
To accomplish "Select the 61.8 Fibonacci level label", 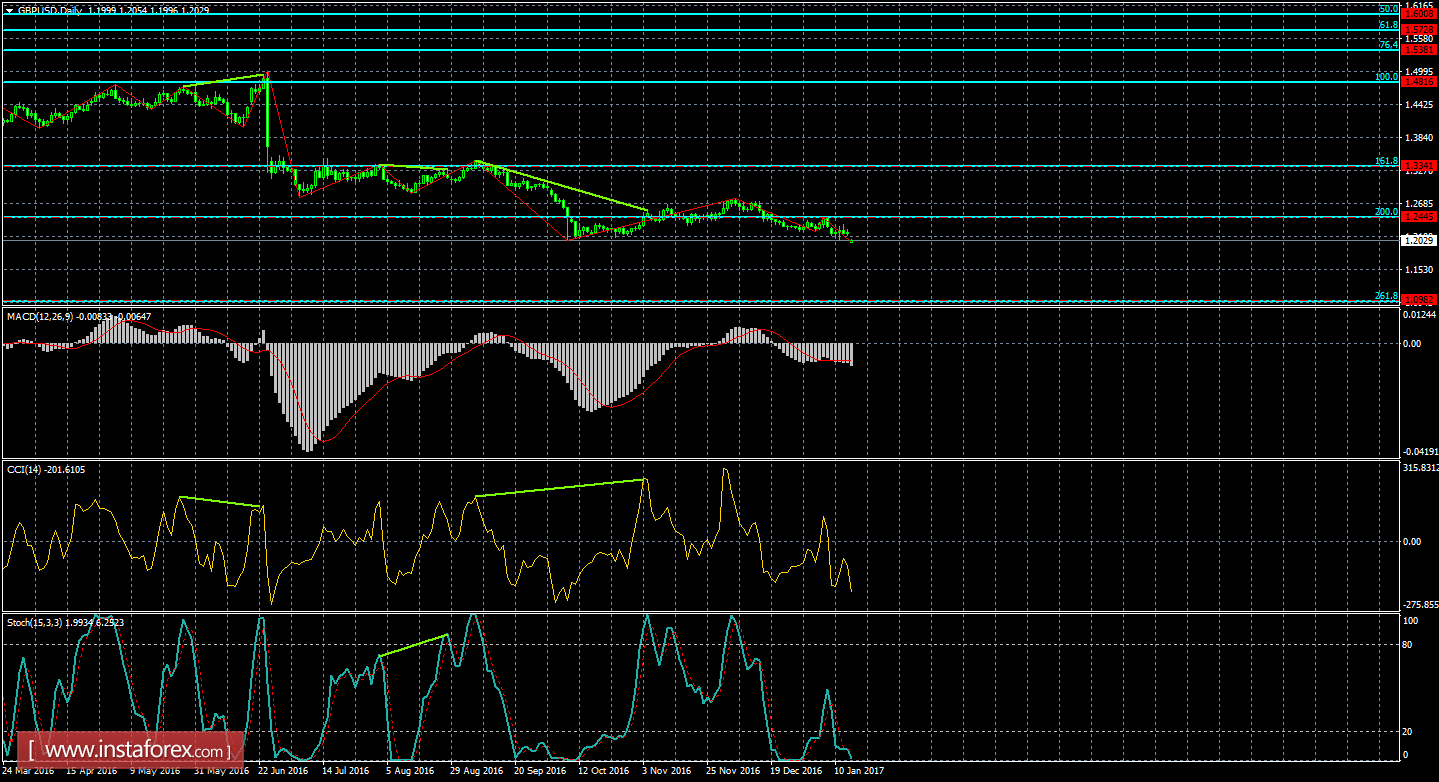I will click(x=1388, y=24).
